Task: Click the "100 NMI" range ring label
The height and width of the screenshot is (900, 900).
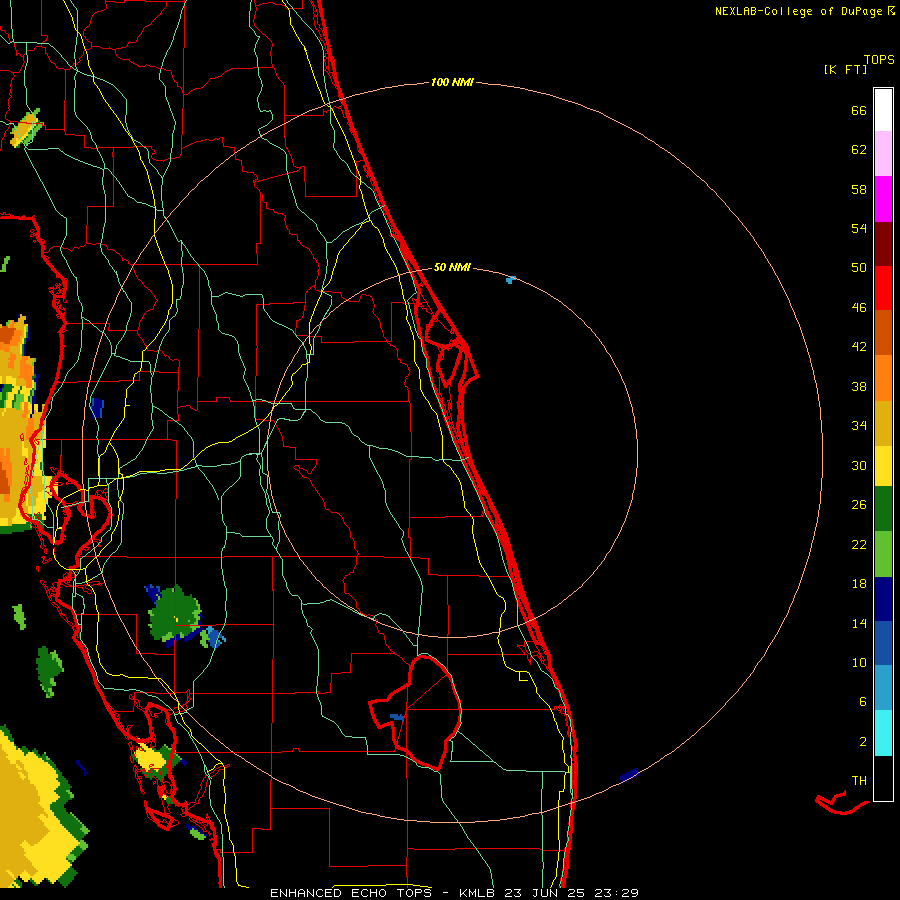Action: [x=452, y=82]
